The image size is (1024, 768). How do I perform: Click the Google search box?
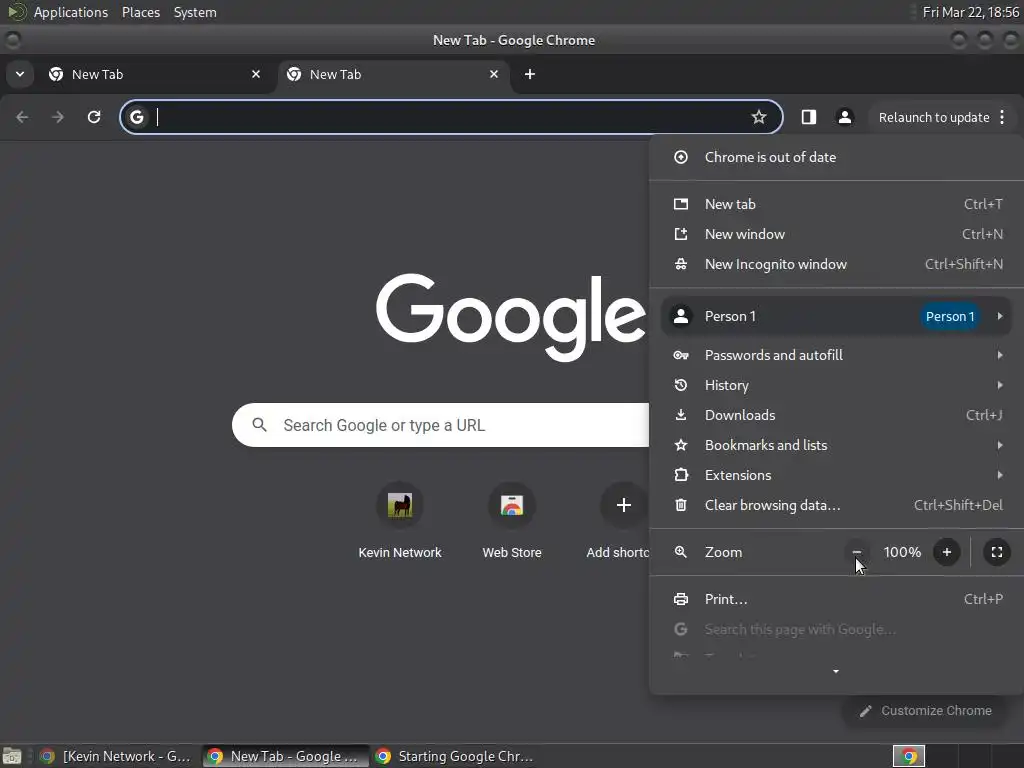tap(441, 425)
